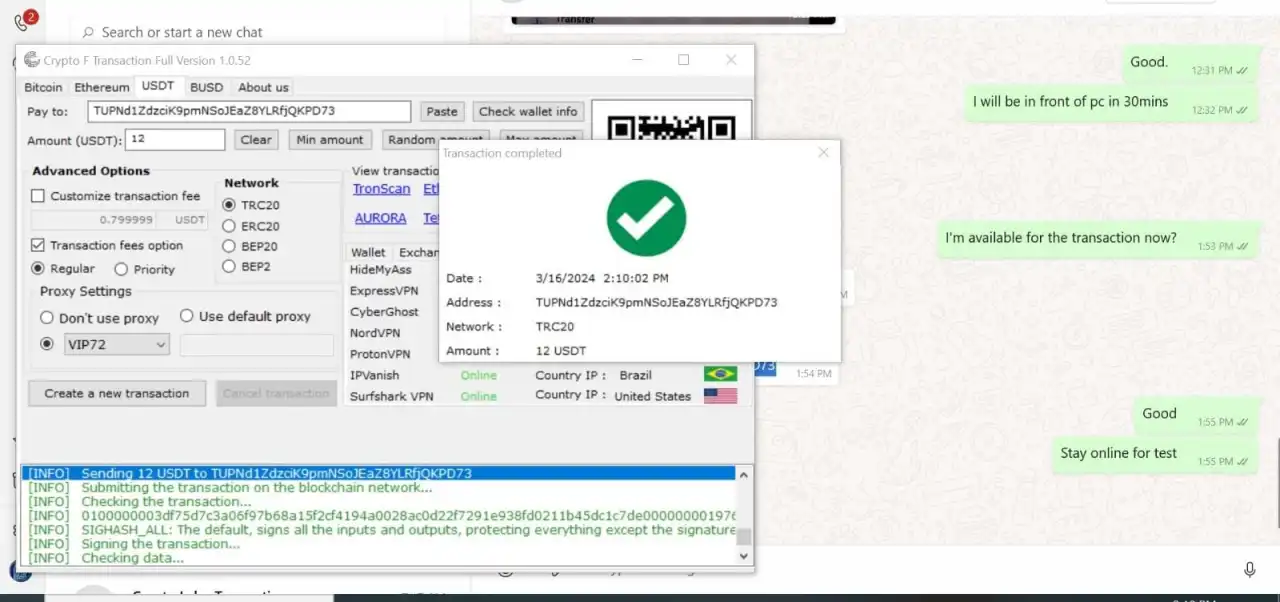Click the microphone voice message icon
The width and height of the screenshot is (1280, 602).
click(1249, 569)
